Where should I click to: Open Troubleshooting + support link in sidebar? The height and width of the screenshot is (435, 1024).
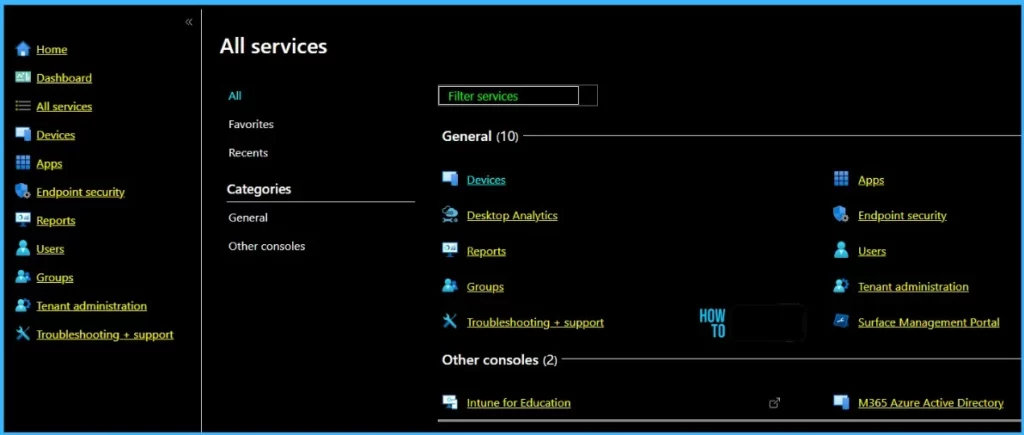click(105, 334)
